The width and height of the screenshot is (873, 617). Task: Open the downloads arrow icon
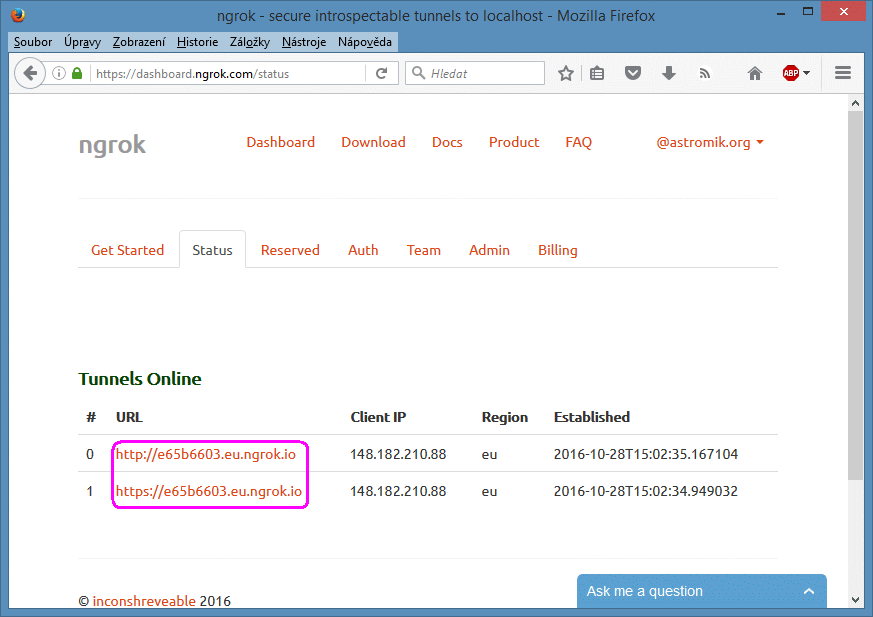669,73
